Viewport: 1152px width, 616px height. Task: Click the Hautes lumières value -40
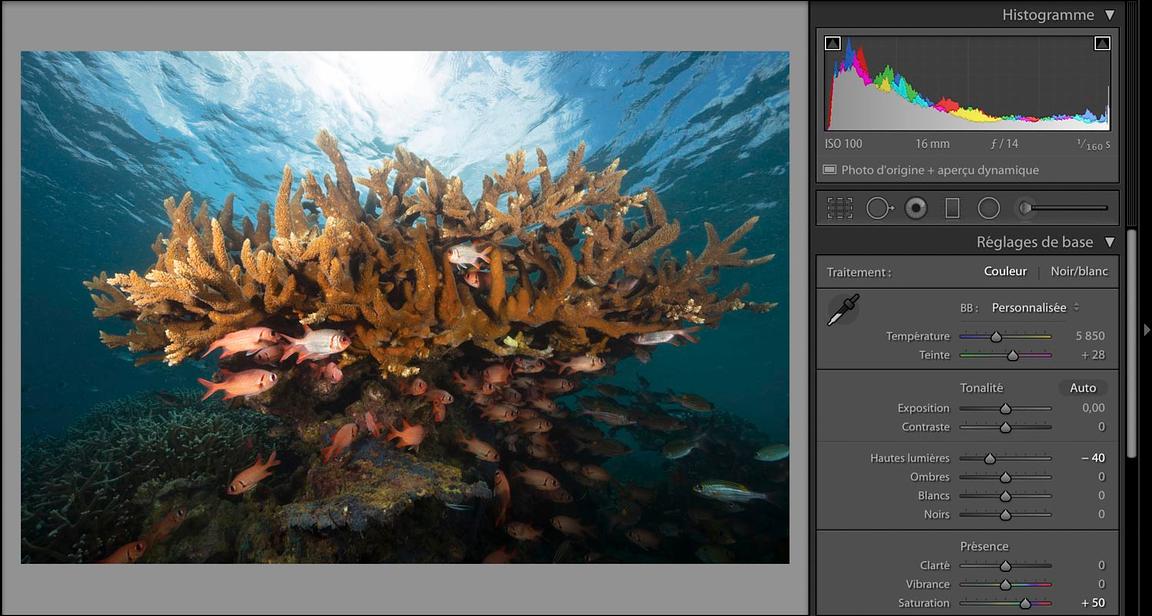point(1092,458)
